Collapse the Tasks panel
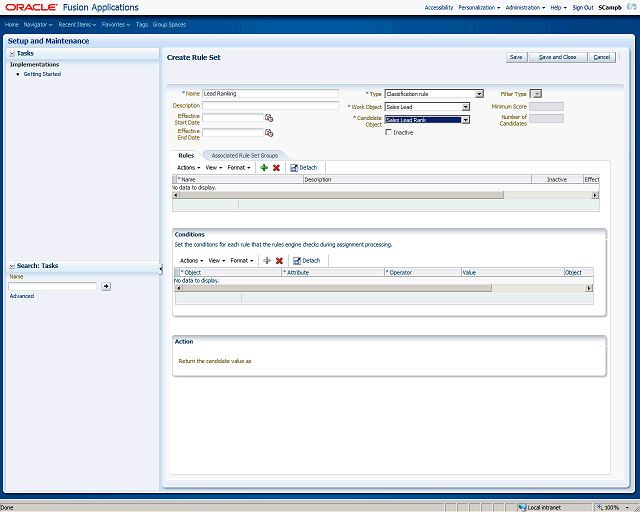Viewport: 640px width, 512px height. 12,53
